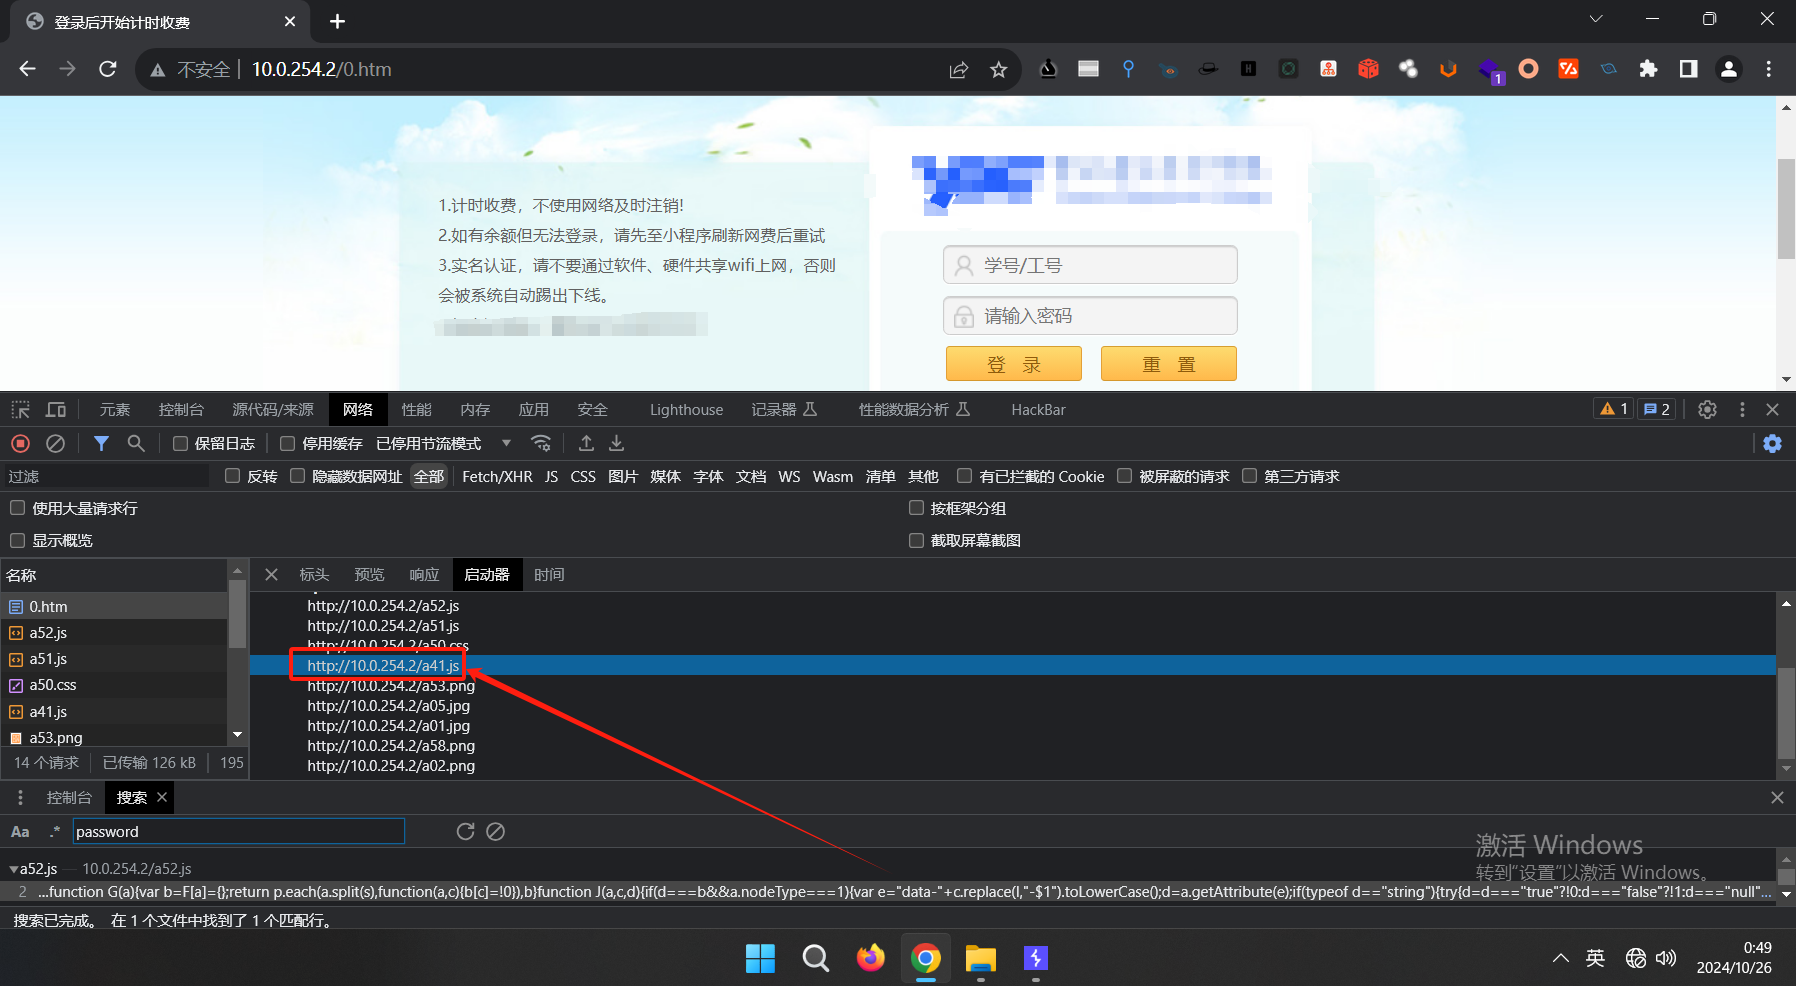Open Firefox from taskbar
Image resolution: width=1796 pixels, height=986 pixels.
(871, 958)
